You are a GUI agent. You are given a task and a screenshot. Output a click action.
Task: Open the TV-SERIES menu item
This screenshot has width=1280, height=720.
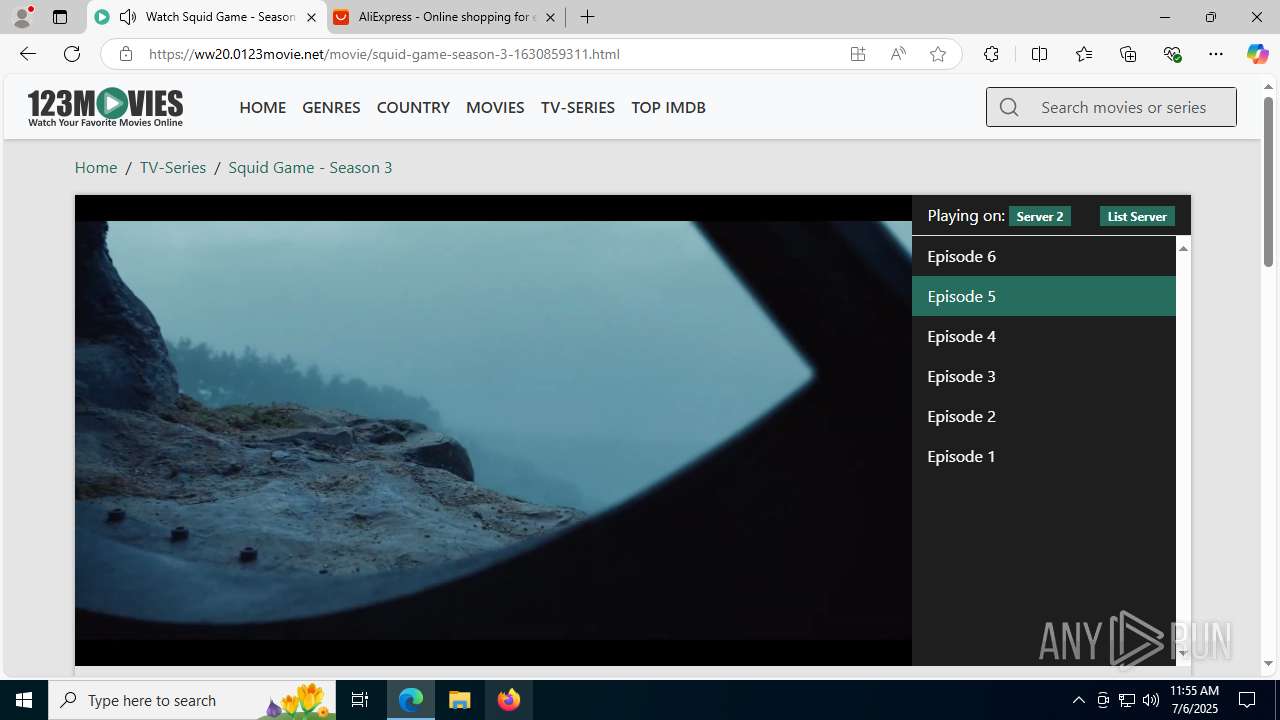pyautogui.click(x=577, y=107)
